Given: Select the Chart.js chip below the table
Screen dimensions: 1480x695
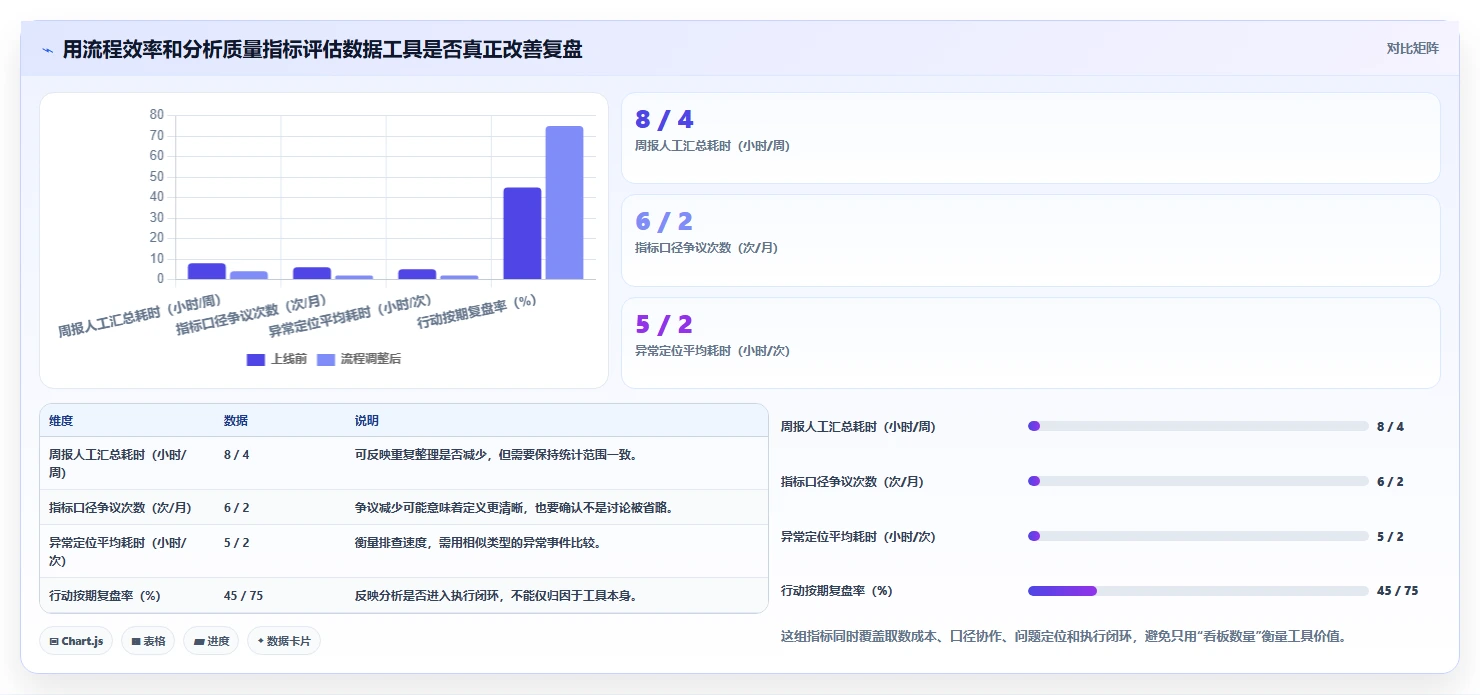Looking at the screenshot, I should (76, 641).
